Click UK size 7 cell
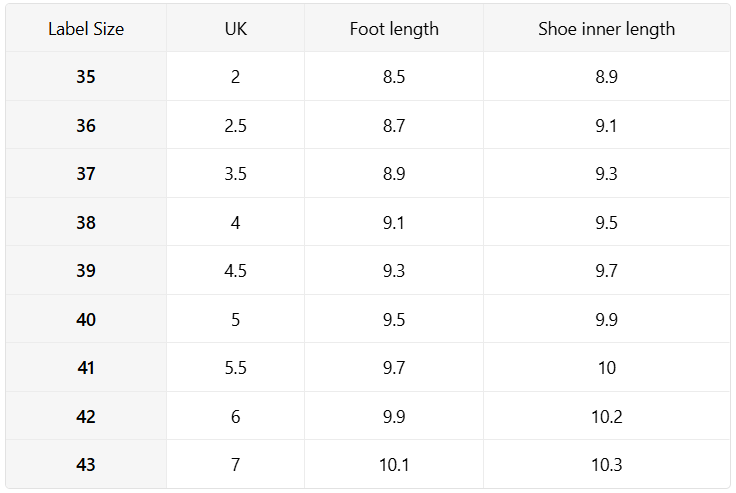Viewport: 736px width, 493px height. pyautogui.click(x=236, y=464)
